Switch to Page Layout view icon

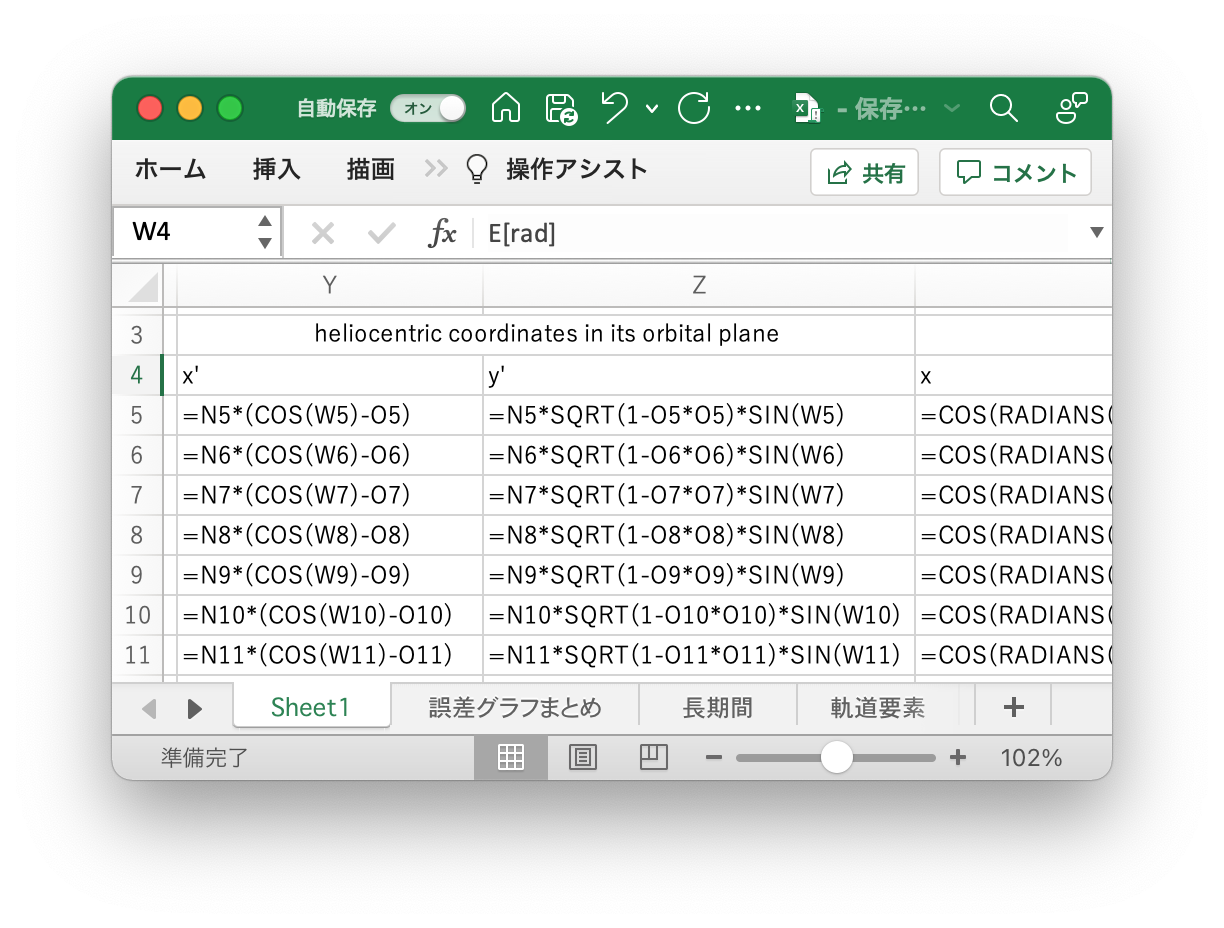pos(582,758)
